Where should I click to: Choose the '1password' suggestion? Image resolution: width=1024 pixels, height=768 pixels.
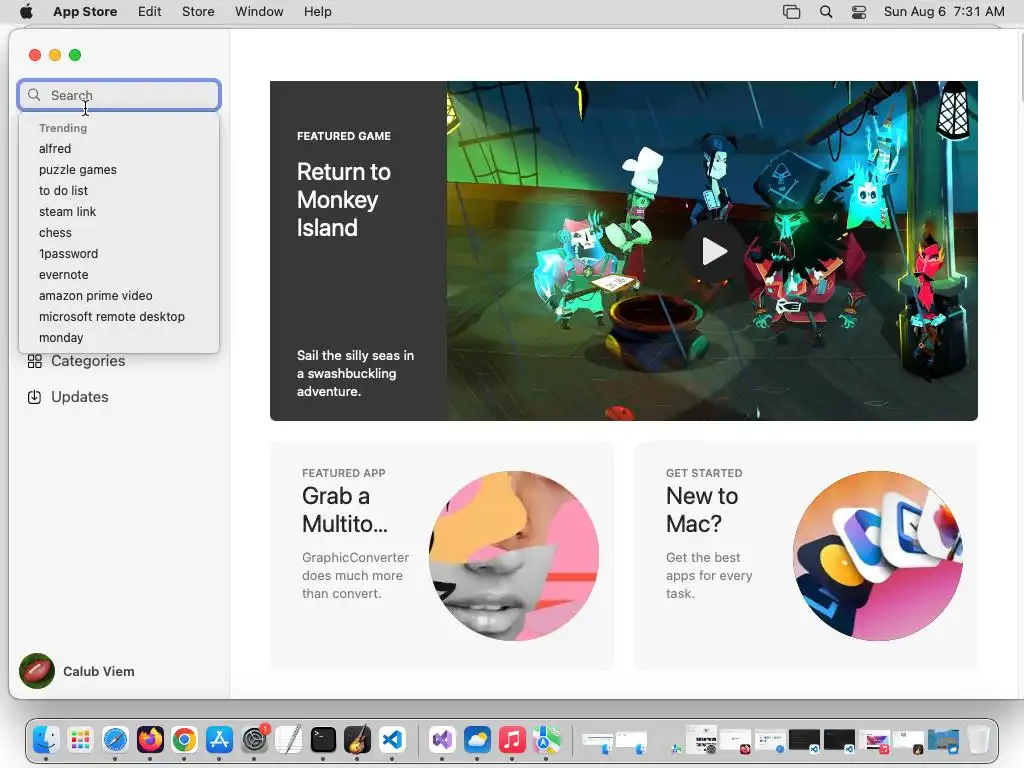69,253
